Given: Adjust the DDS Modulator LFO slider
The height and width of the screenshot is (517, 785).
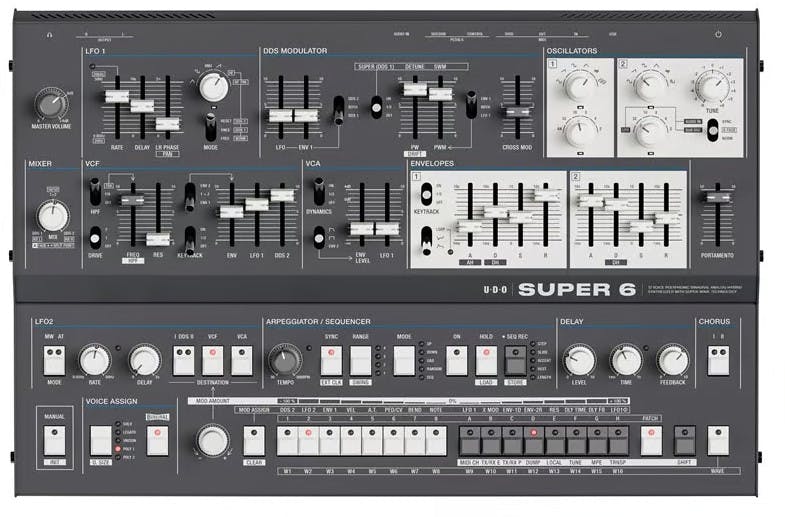Looking at the screenshot, I should 280,116.
